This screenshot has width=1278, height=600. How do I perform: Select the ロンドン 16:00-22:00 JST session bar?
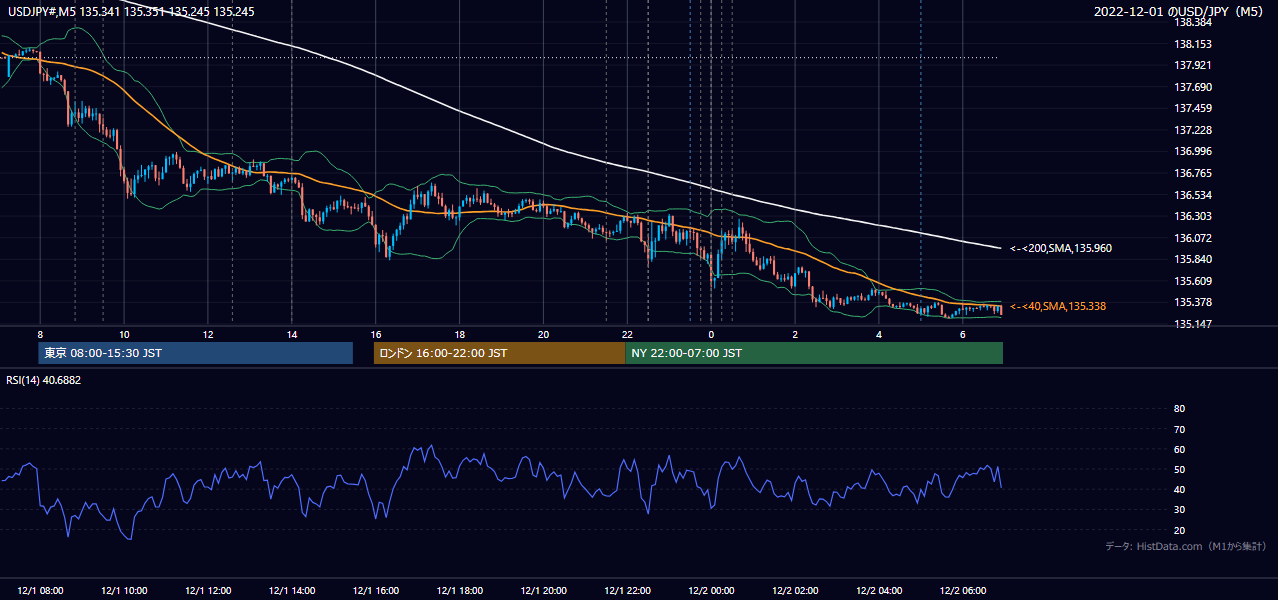coord(499,353)
